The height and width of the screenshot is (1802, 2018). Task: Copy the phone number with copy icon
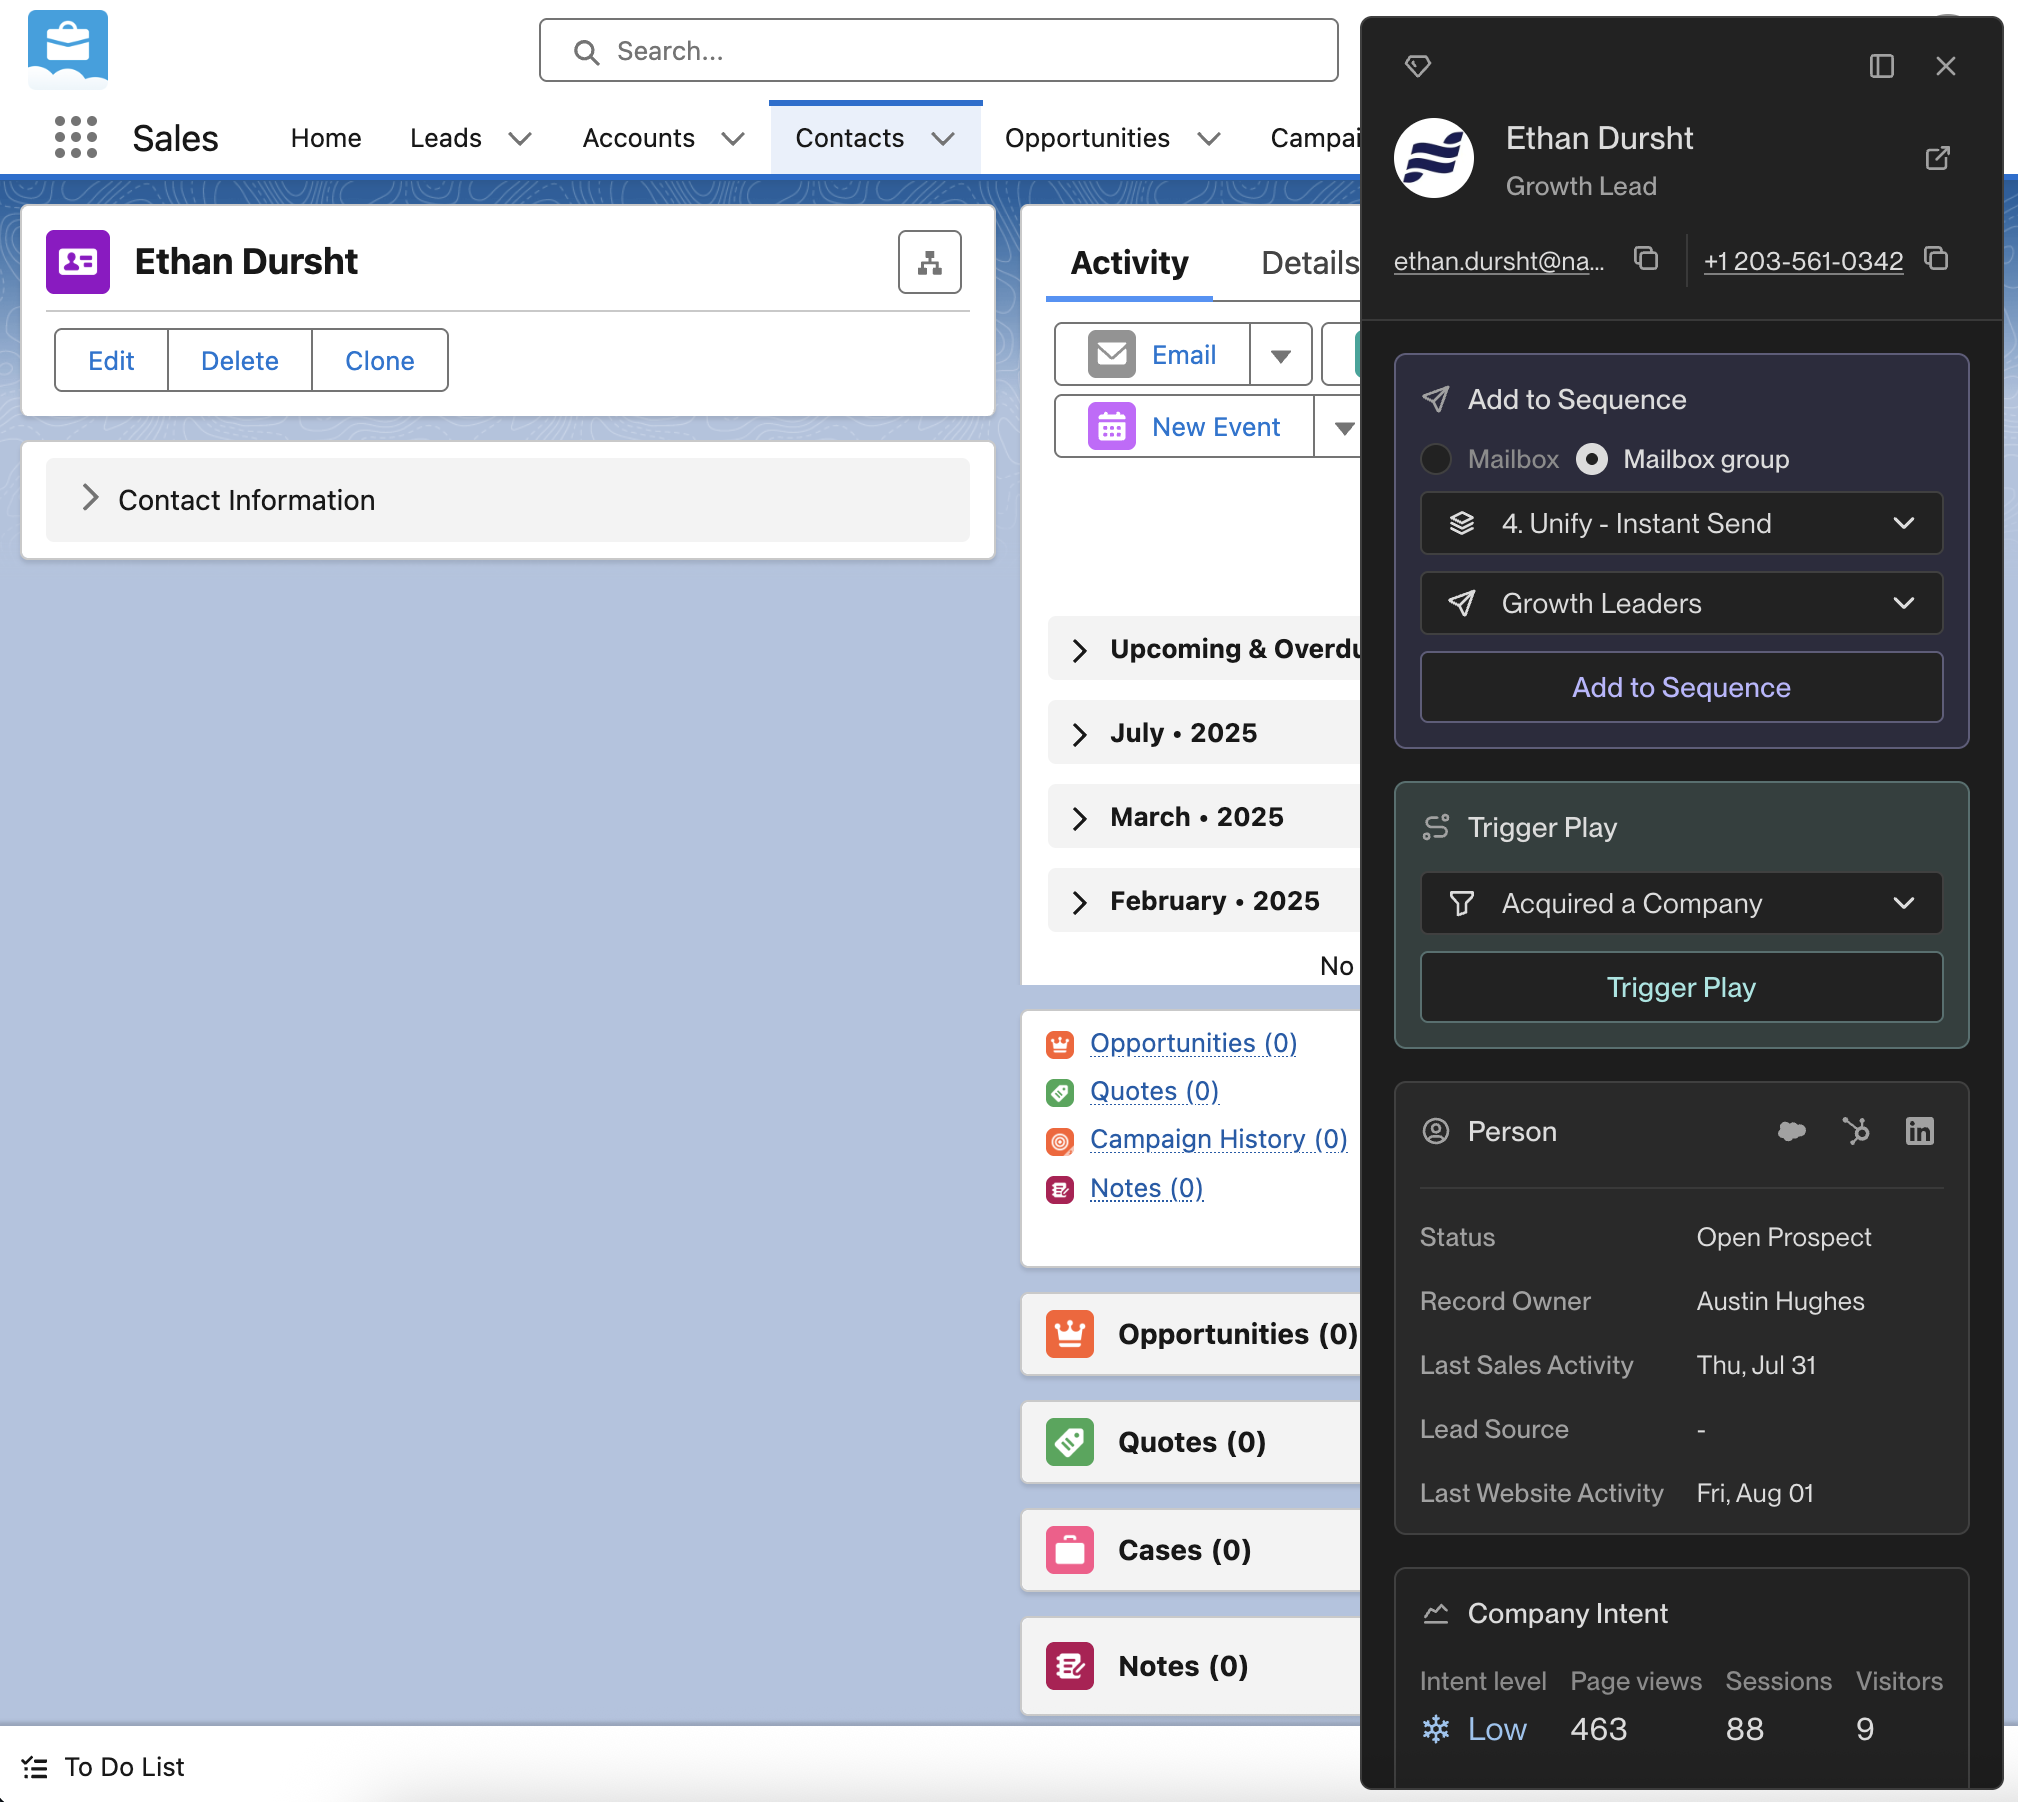tap(1937, 259)
